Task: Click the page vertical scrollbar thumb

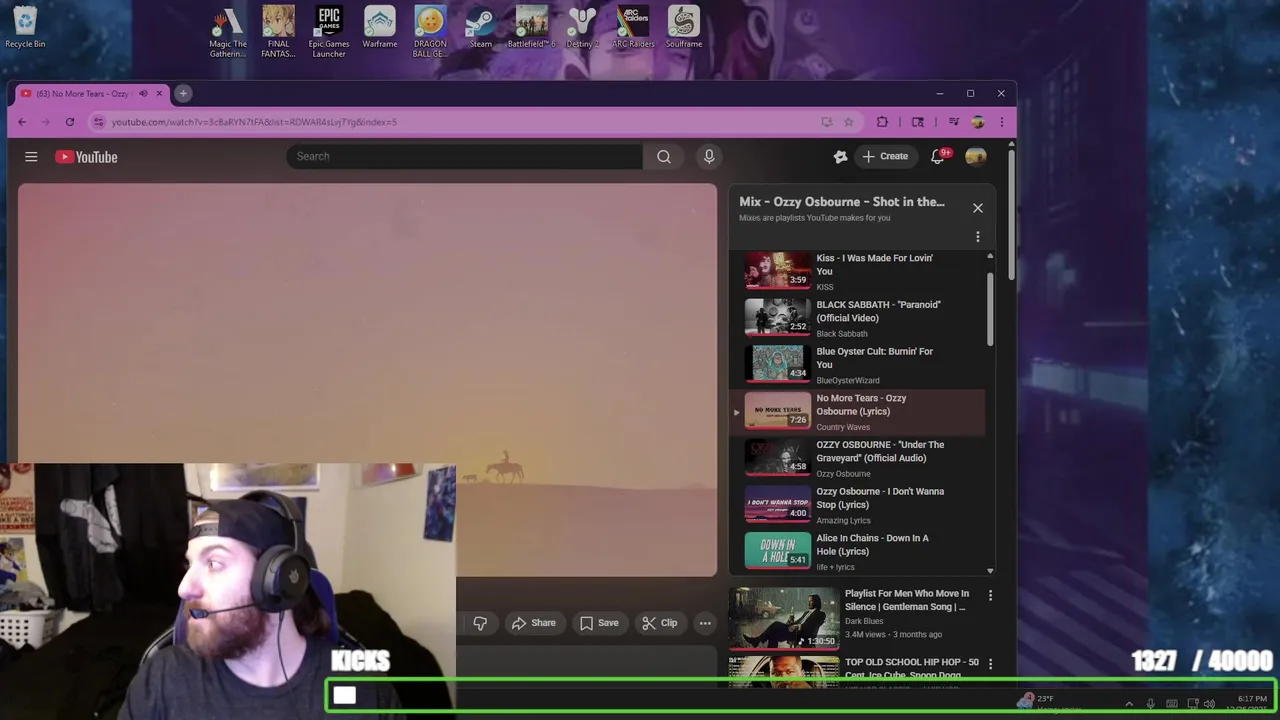Action: tap(1011, 215)
